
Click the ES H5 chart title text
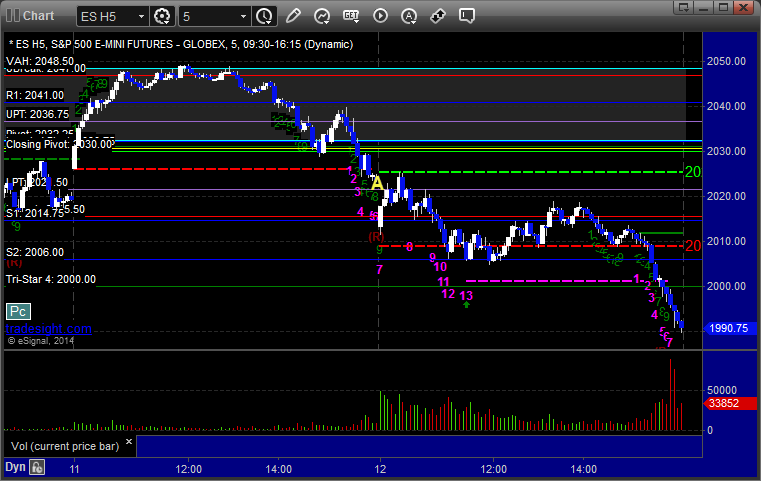tap(181, 44)
